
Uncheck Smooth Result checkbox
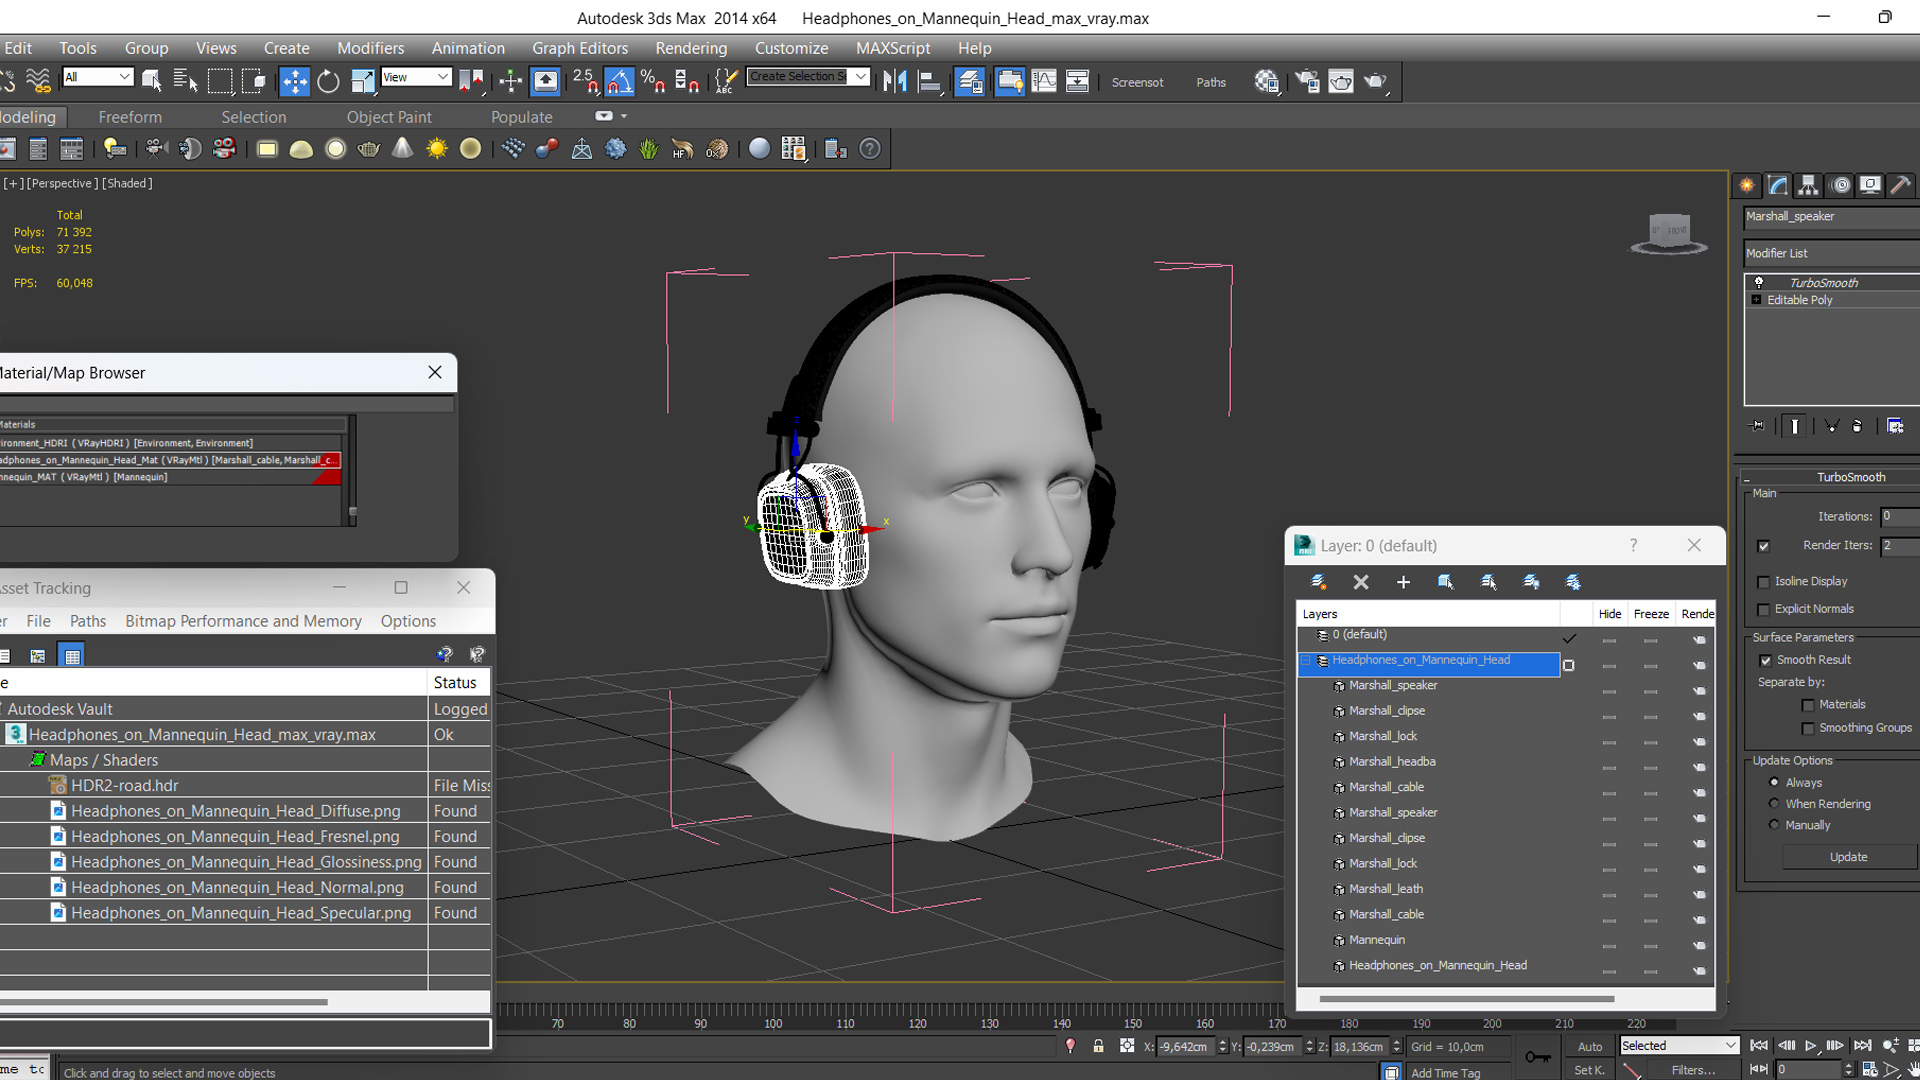[1765, 660]
